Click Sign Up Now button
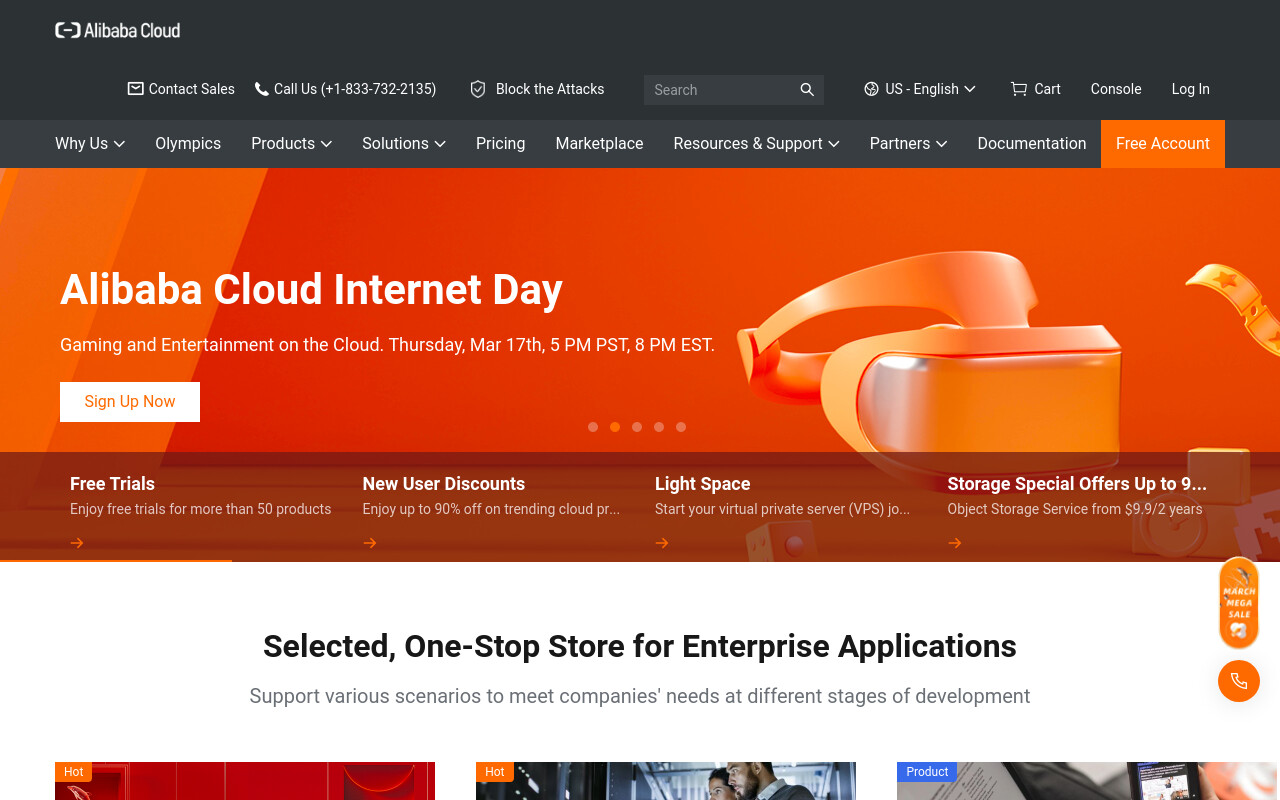The width and height of the screenshot is (1280, 800). point(130,402)
